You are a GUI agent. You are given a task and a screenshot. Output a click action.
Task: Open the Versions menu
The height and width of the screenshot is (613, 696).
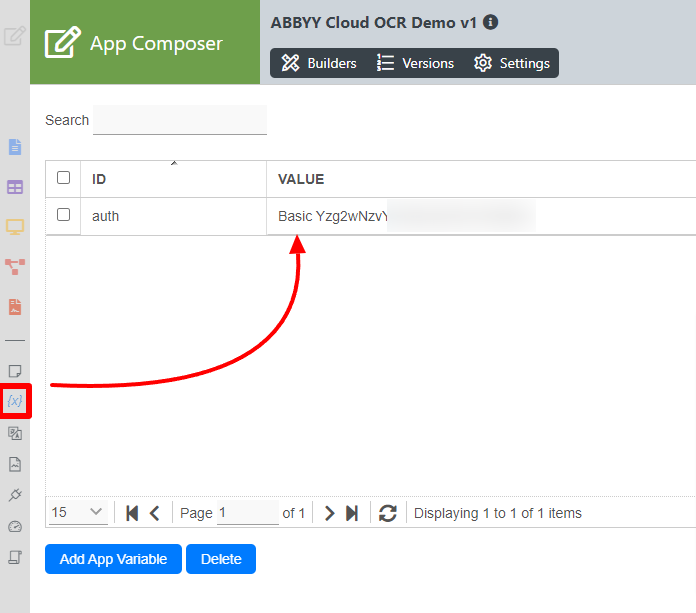(x=415, y=63)
